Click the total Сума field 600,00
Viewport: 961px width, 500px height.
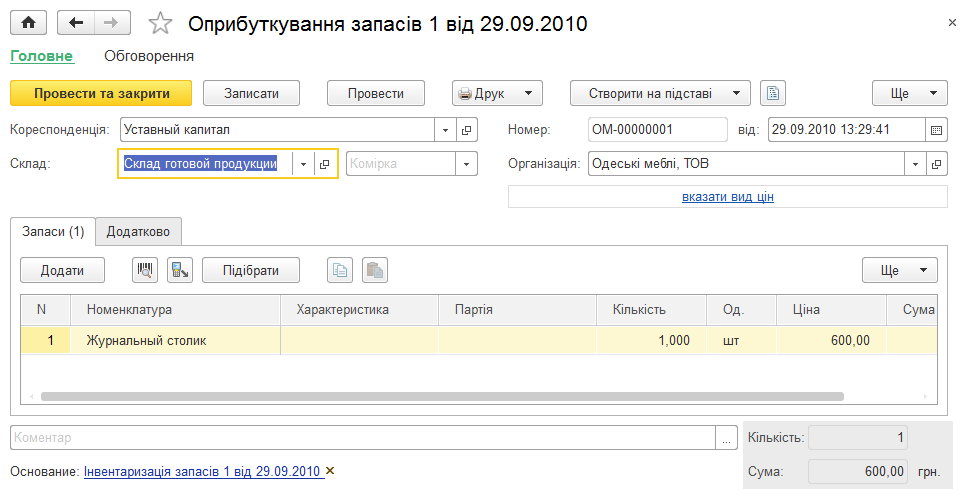858,471
